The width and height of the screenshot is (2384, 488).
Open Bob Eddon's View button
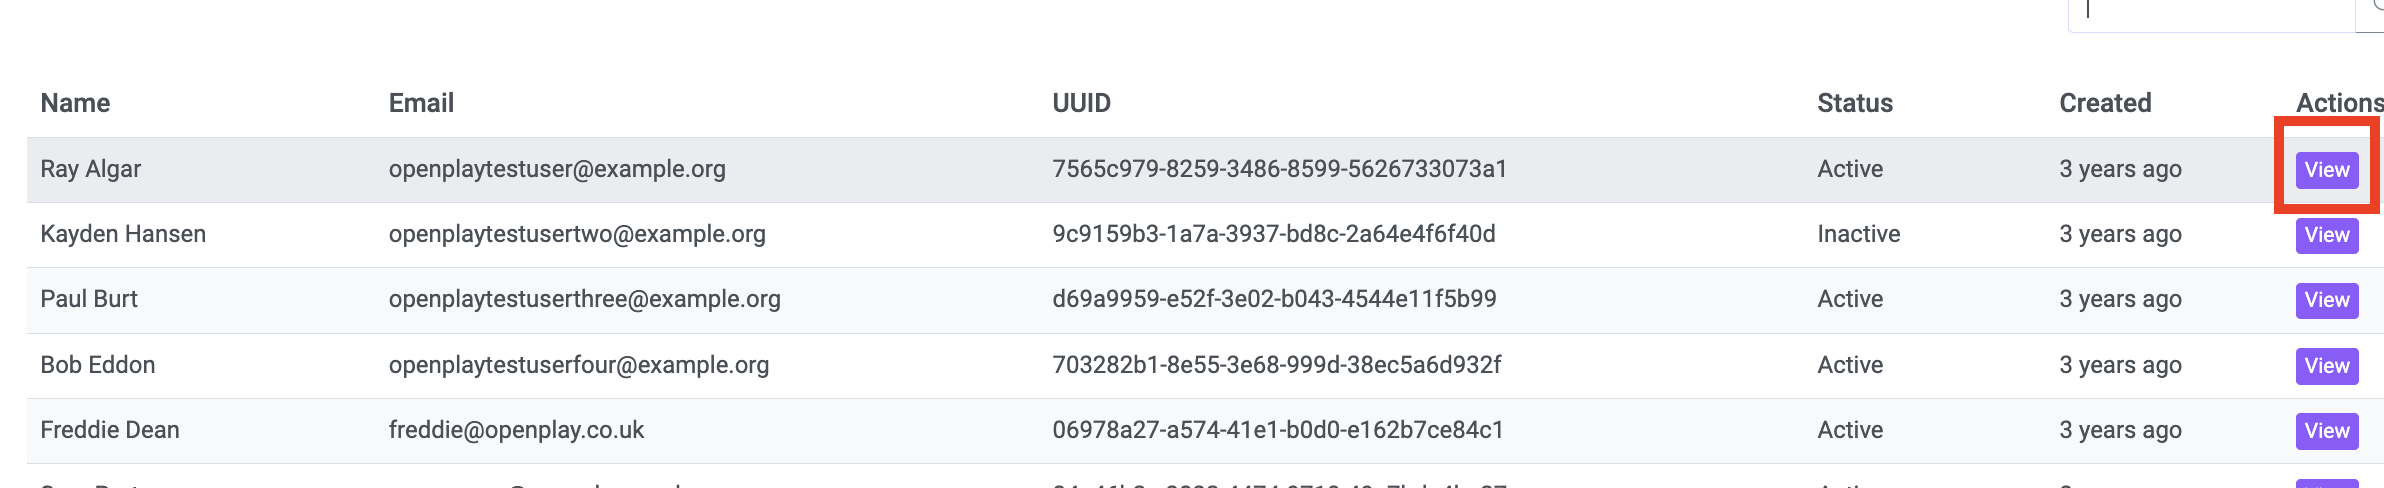tap(2327, 366)
